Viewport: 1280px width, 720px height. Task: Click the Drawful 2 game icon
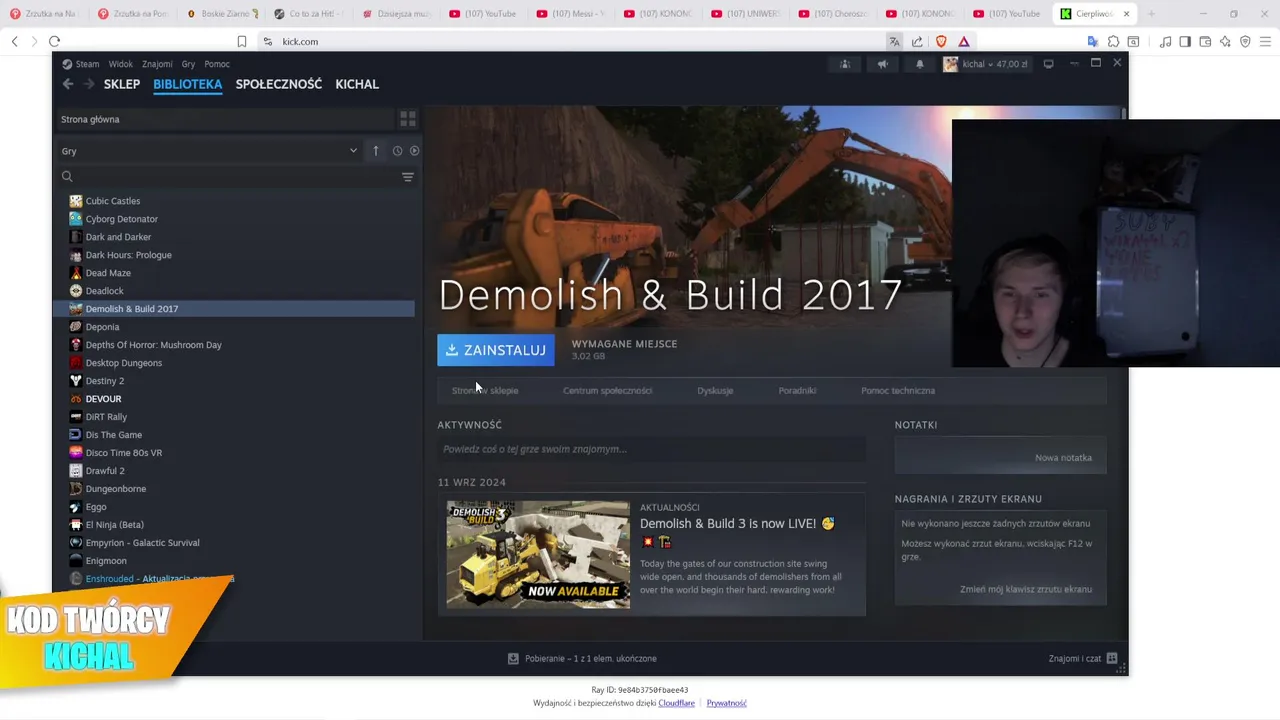tap(76, 471)
